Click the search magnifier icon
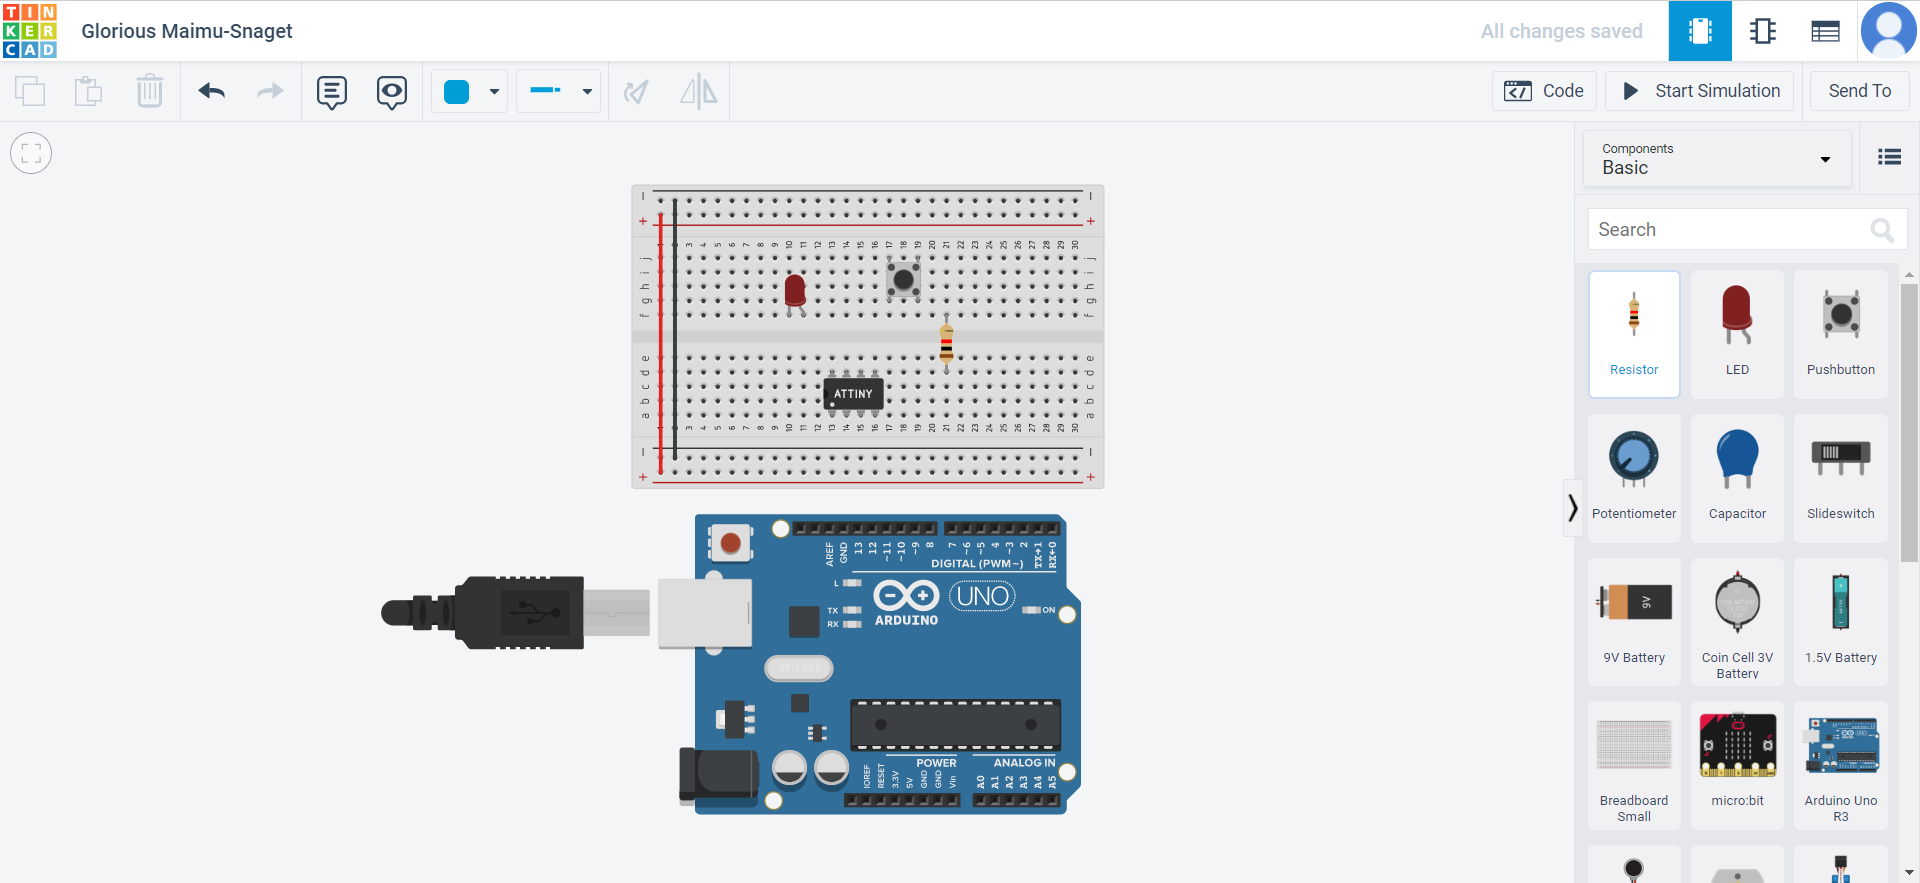 coord(1882,231)
